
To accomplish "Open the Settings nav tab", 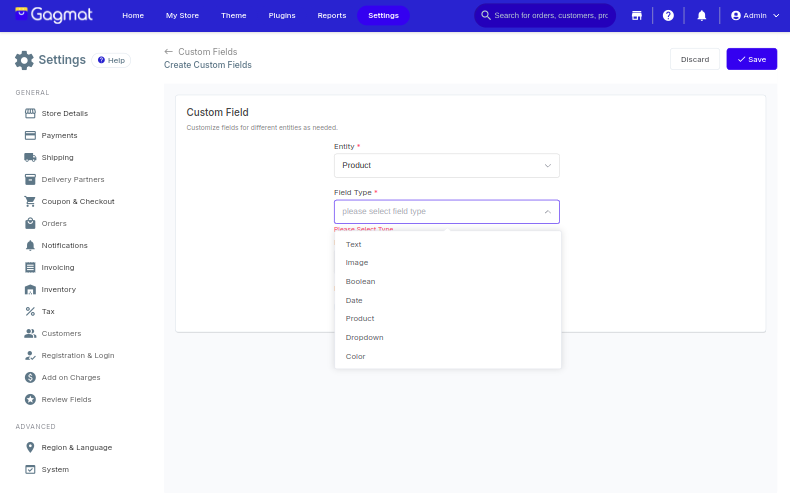I will [383, 16].
